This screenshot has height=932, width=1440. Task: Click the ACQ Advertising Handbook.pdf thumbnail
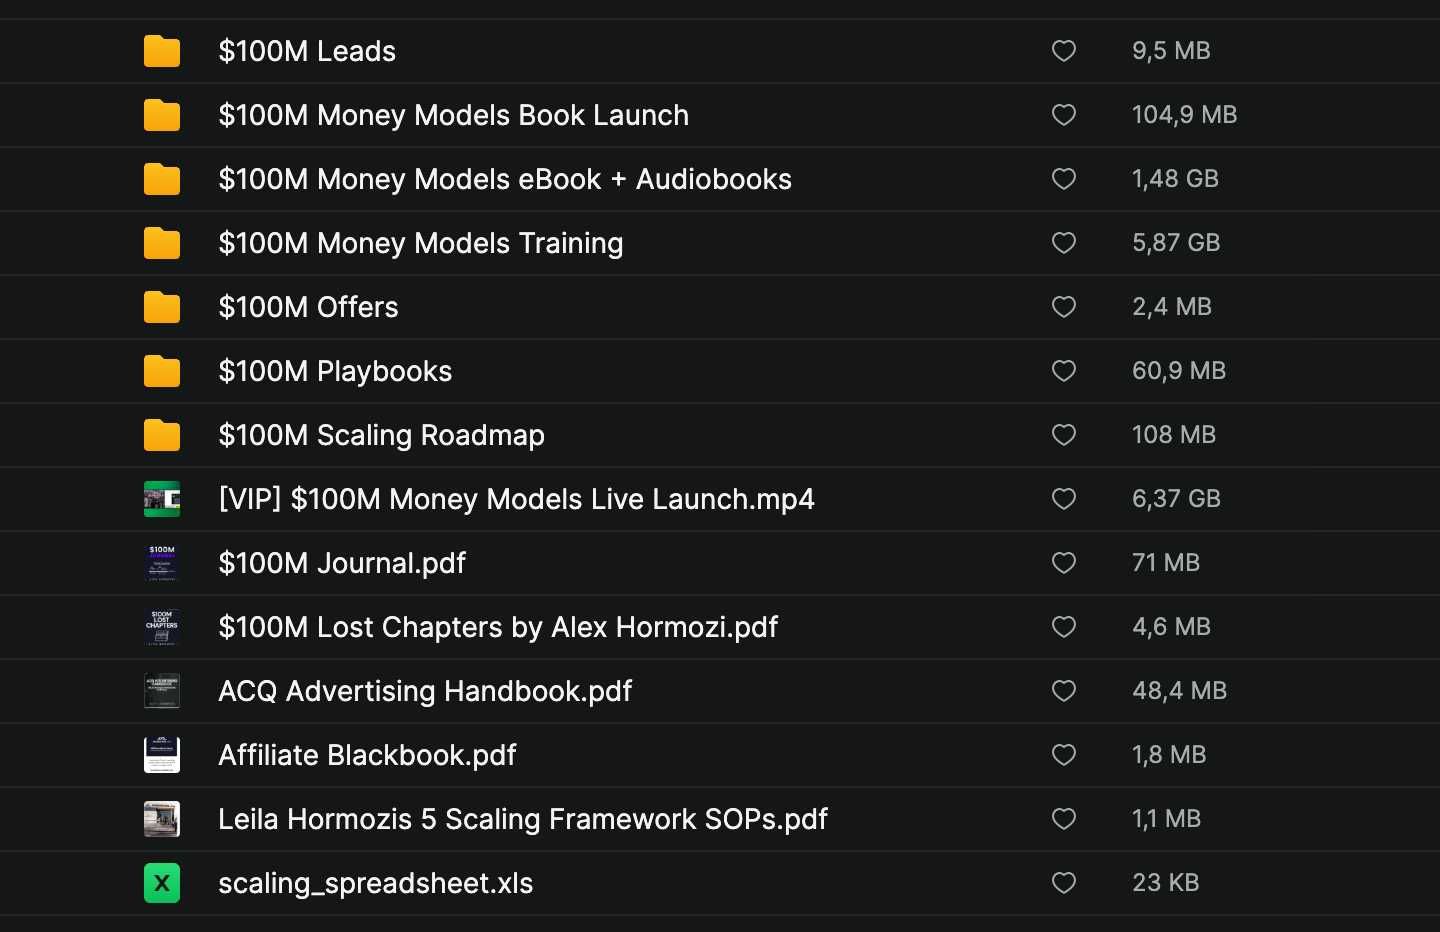click(x=162, y=691)
